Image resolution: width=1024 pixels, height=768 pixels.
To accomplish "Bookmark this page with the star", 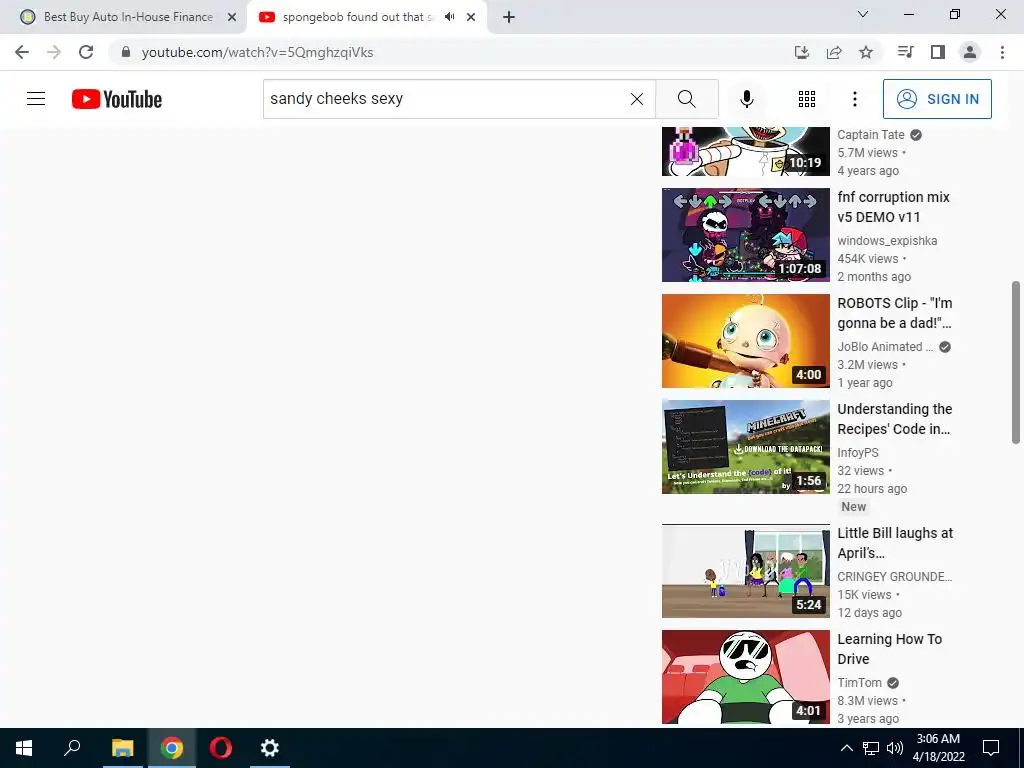I will point(866,52).
